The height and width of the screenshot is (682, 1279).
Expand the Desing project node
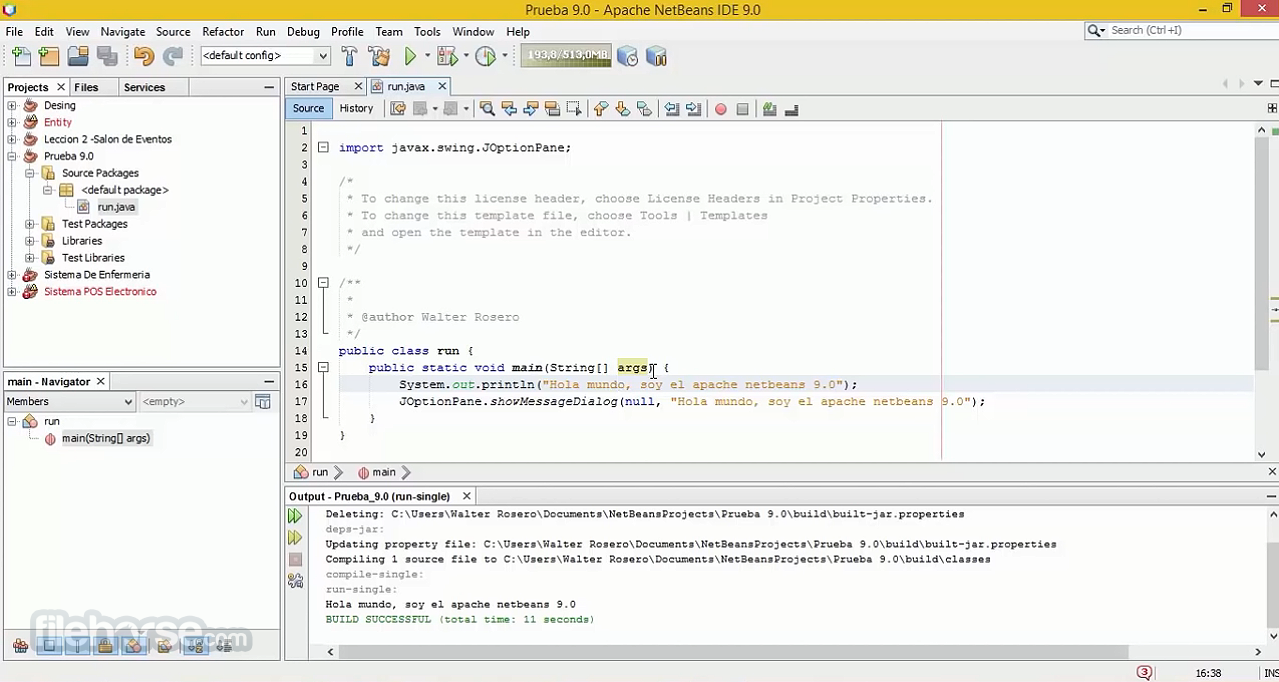12,106
